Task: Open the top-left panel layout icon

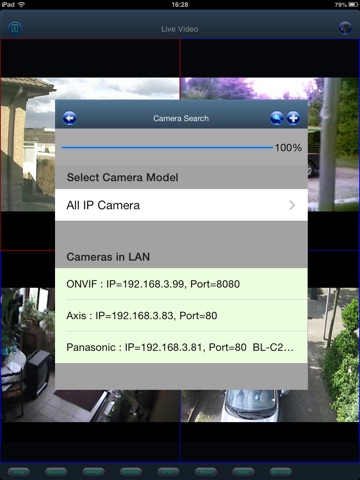Action: pos(14,28)
